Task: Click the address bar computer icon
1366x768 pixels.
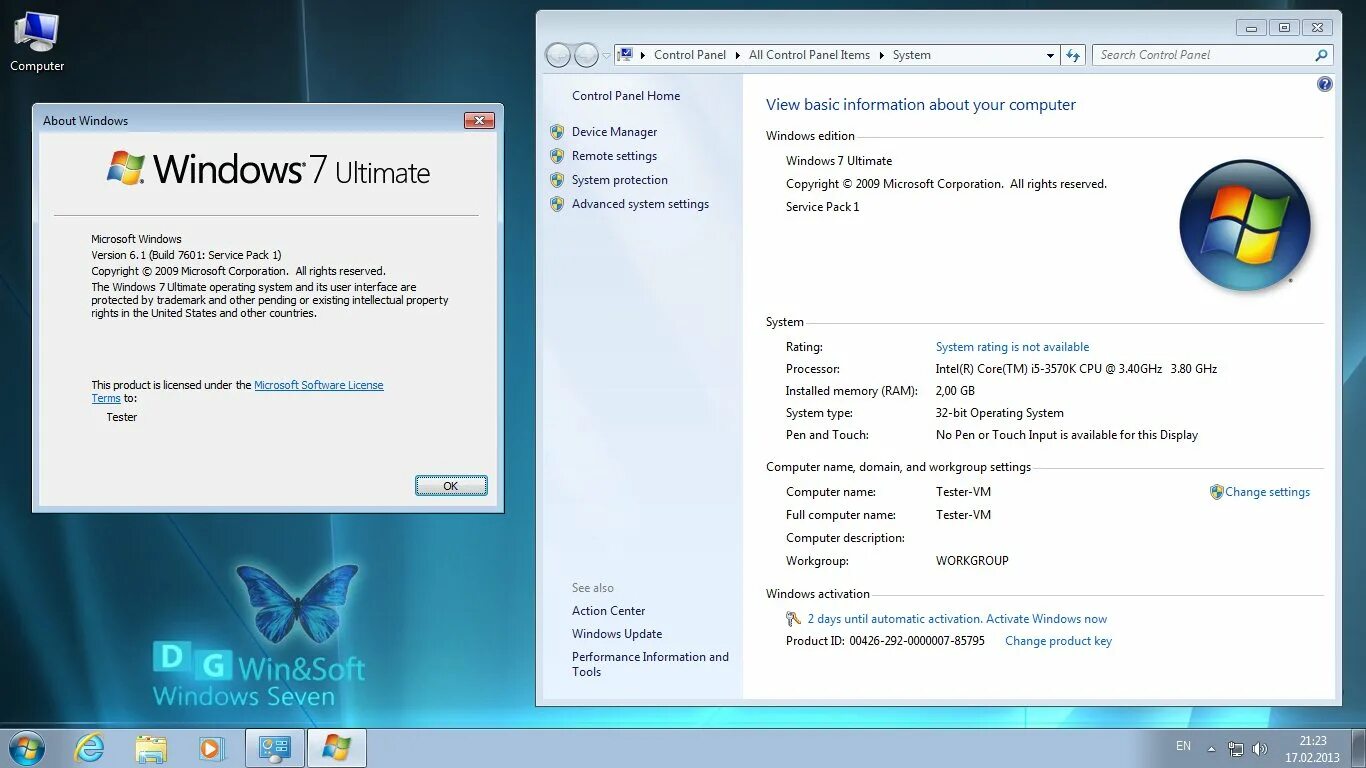Action: point(625,55)
